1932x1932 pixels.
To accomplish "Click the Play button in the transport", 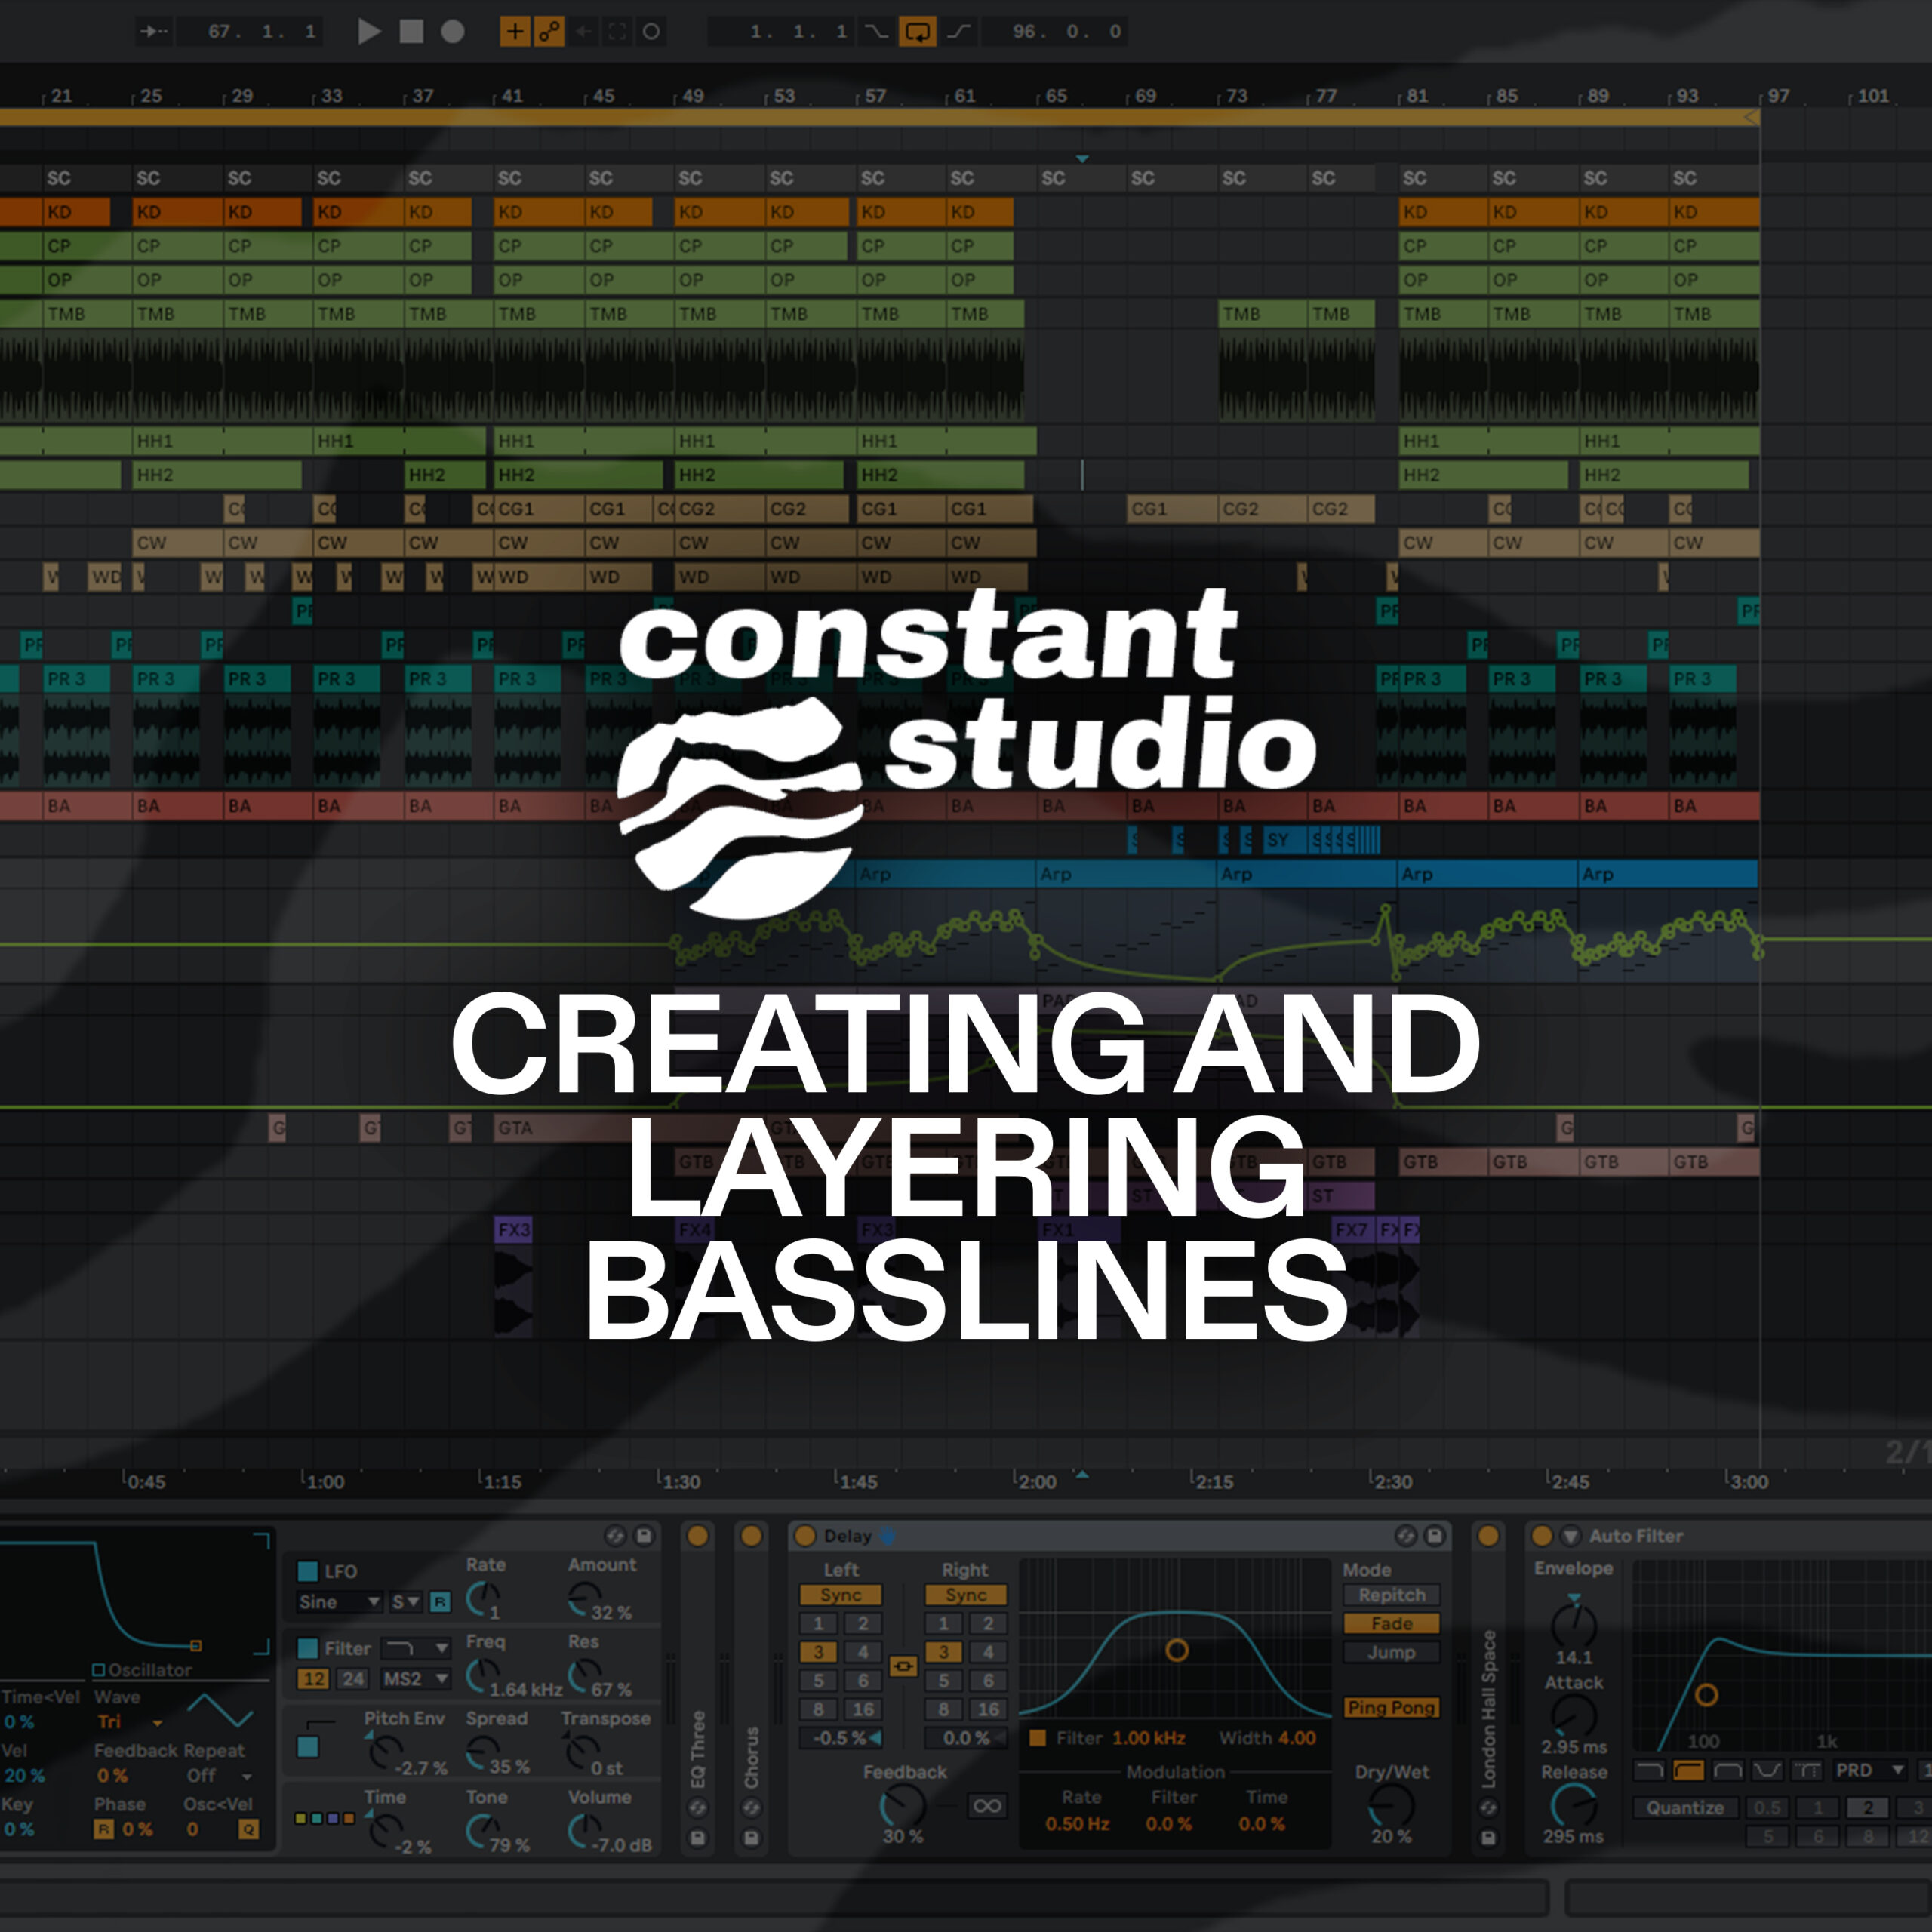I will (x=369, y=31).
